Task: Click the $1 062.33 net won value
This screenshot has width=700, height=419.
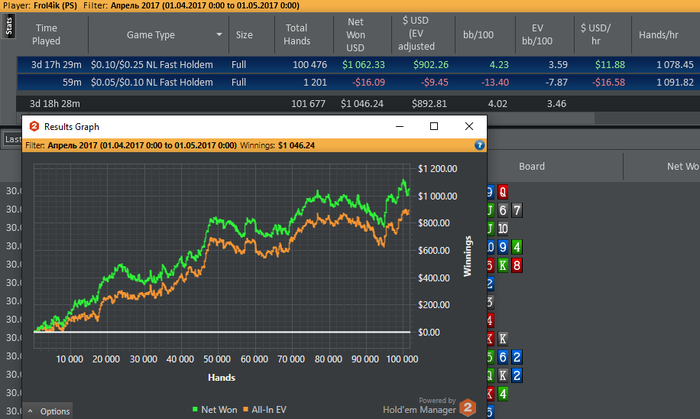Action: click(363, 65)
